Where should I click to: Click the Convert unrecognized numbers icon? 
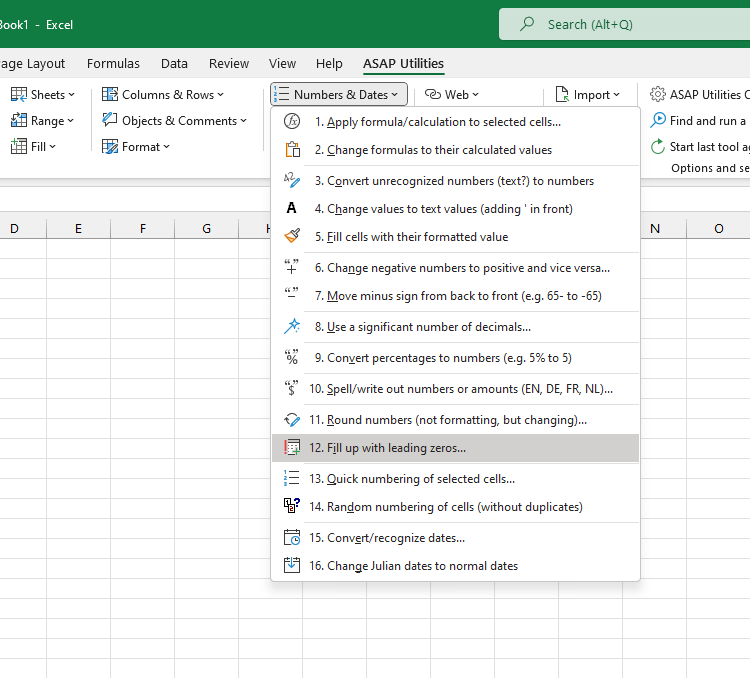click(292, 180)
